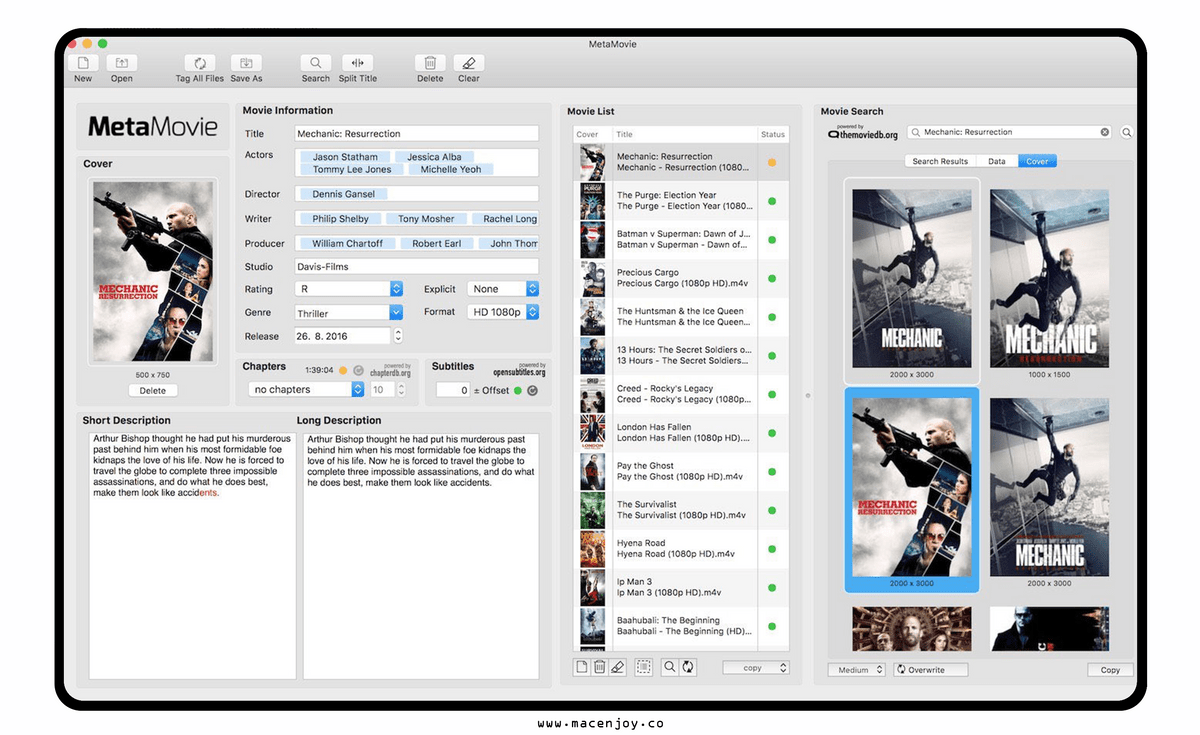Open the Medium size popup in Movie Search
Screen dimensions: 1200x735
tap(856, 670)
